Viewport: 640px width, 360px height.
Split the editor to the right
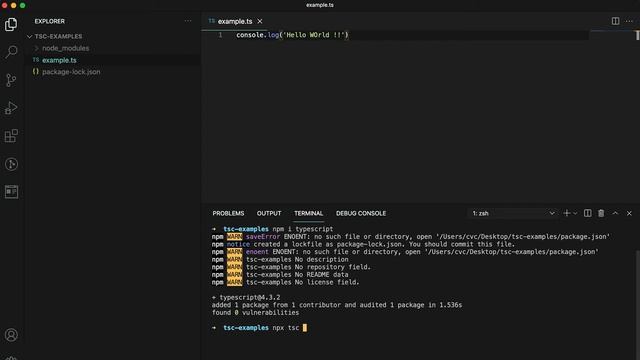pyautogui.click(x=615, y=21)
